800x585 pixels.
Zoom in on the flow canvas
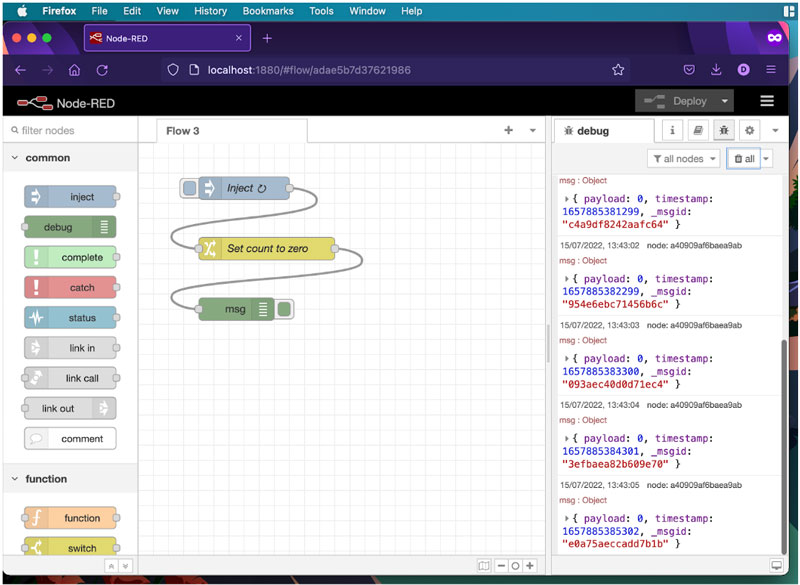[530, 566]
